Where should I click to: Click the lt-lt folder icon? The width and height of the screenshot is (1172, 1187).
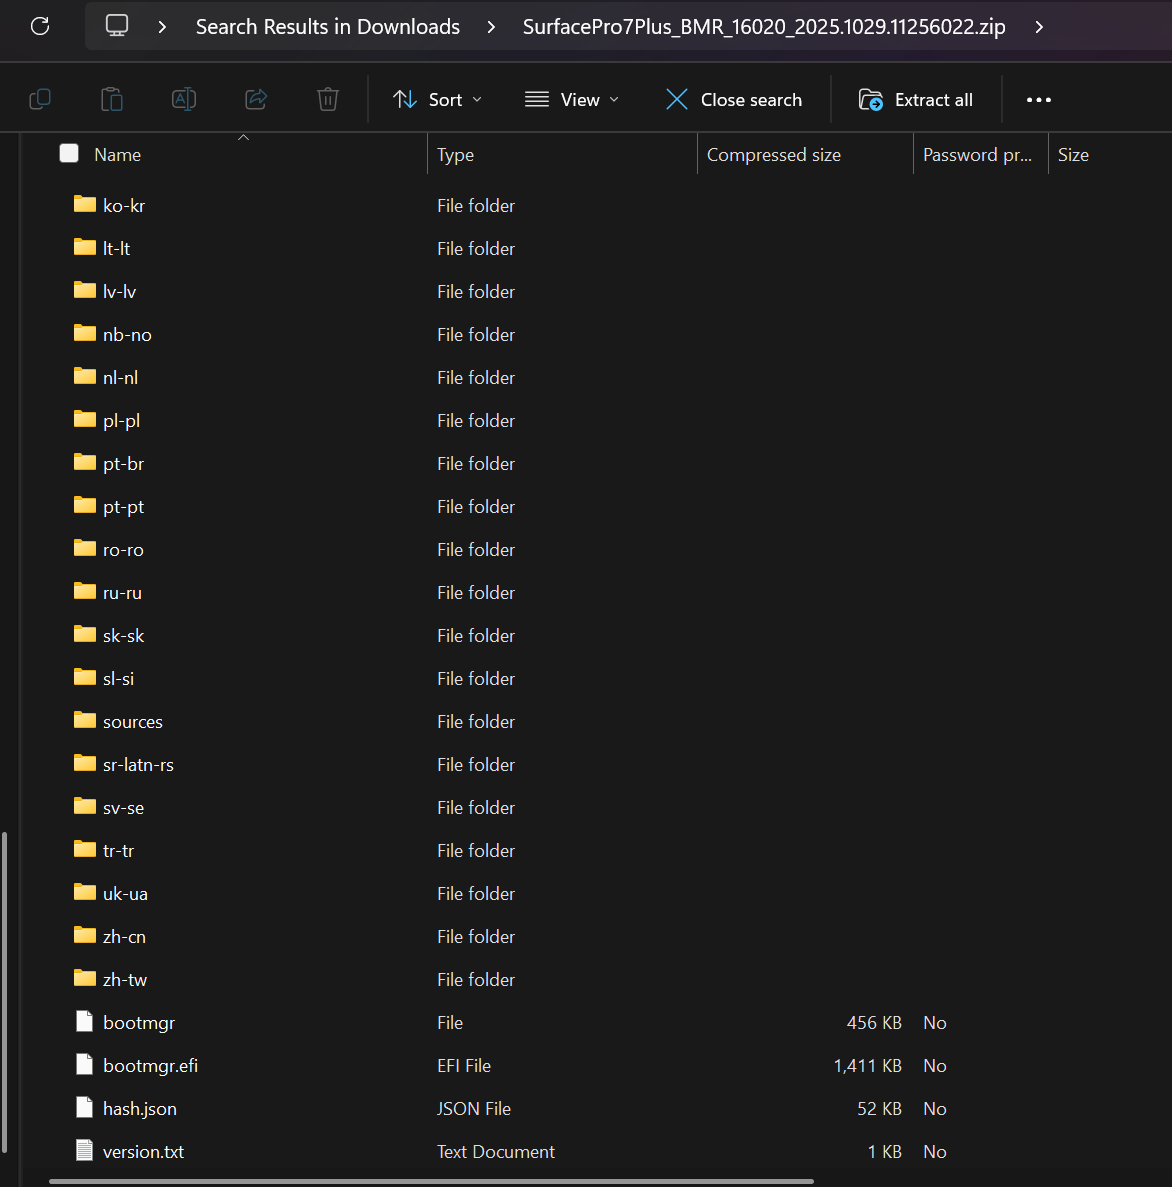coord(85,248)
